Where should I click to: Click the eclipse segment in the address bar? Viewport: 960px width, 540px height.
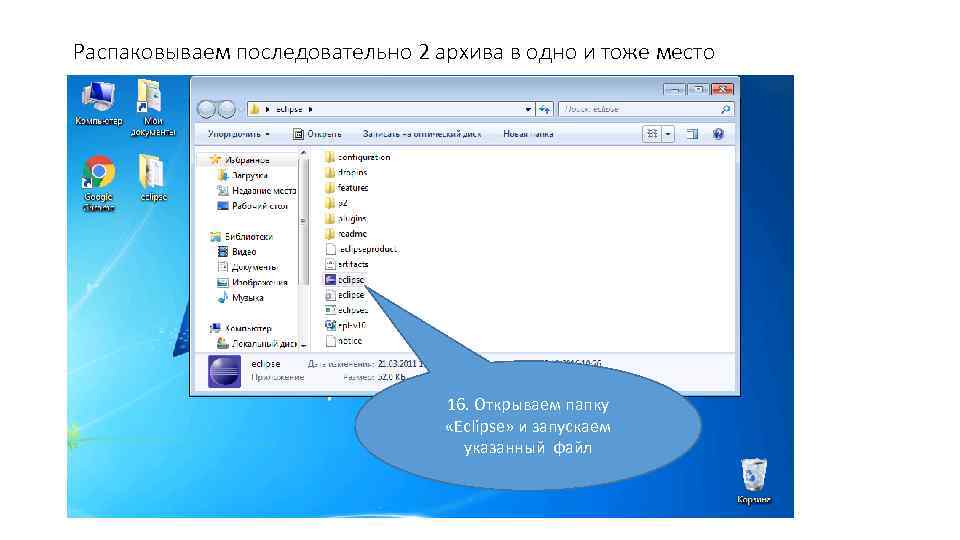[288, 109]
